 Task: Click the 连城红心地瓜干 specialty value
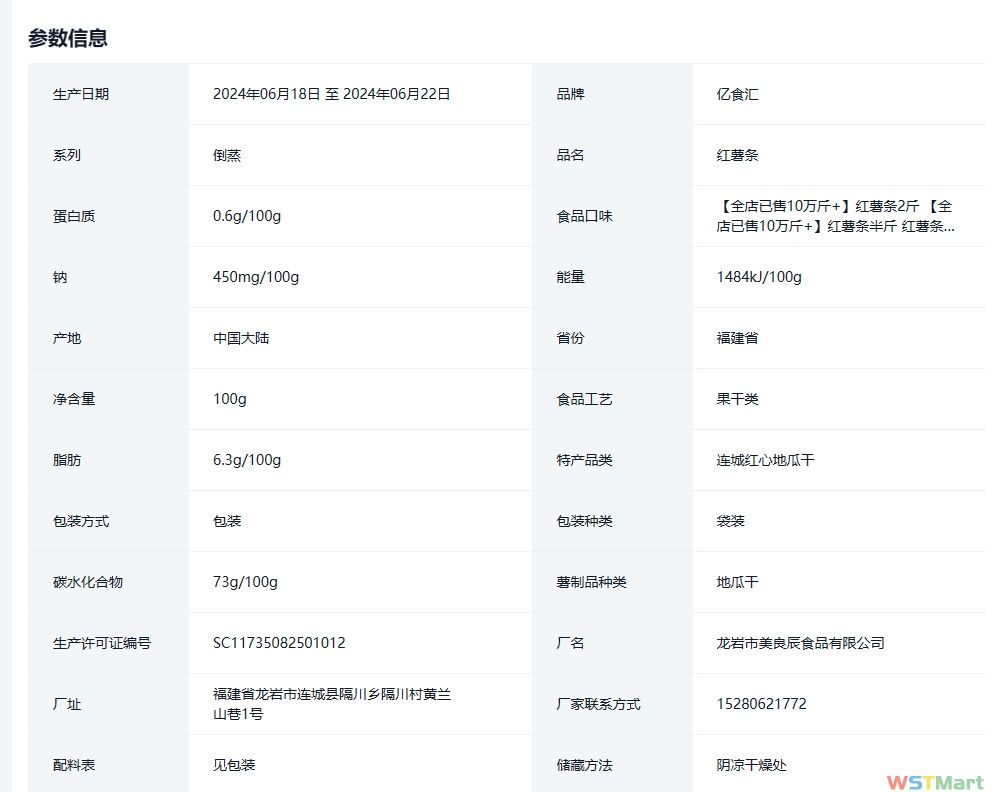765,460
